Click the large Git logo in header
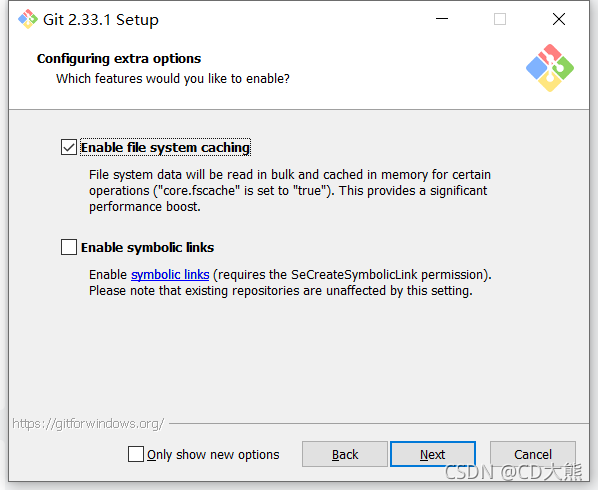Image resolution: width=598 pixels, height=490 pixels. 550,68
